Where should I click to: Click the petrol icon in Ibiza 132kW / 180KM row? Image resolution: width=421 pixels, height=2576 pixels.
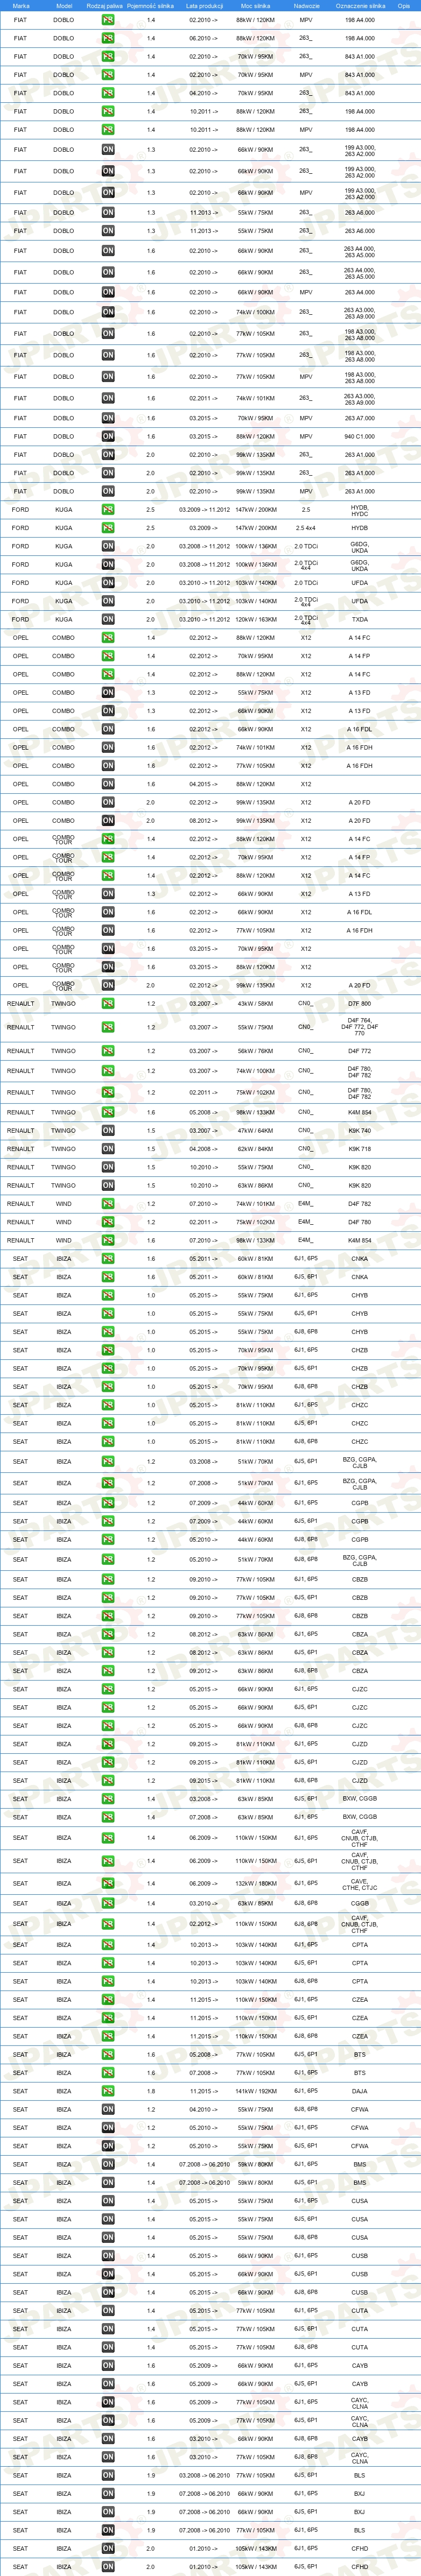(x=108, y=1883)
